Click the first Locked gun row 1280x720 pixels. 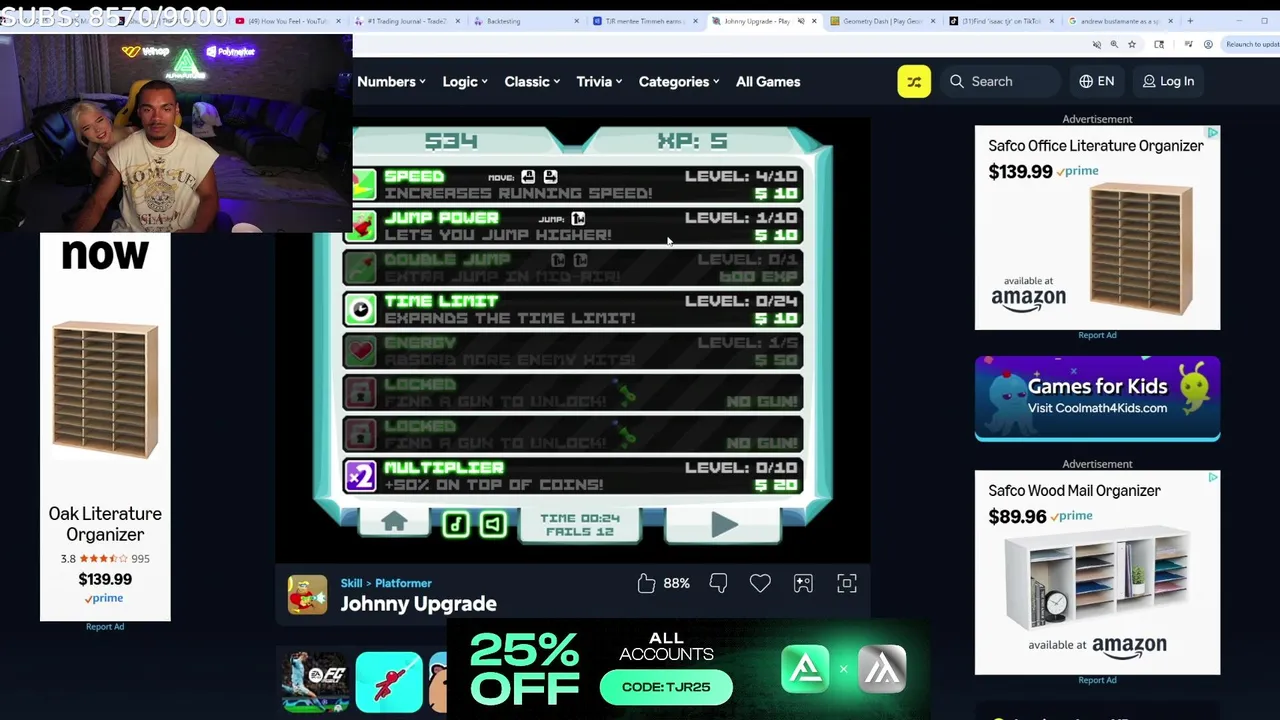(x=574, y=393)
